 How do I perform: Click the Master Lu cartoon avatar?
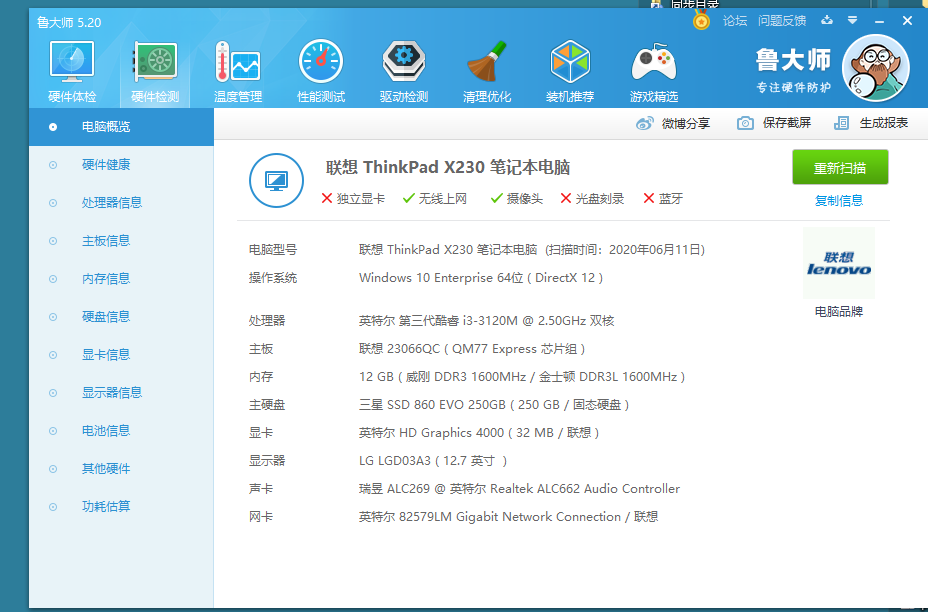pos(876,68)
